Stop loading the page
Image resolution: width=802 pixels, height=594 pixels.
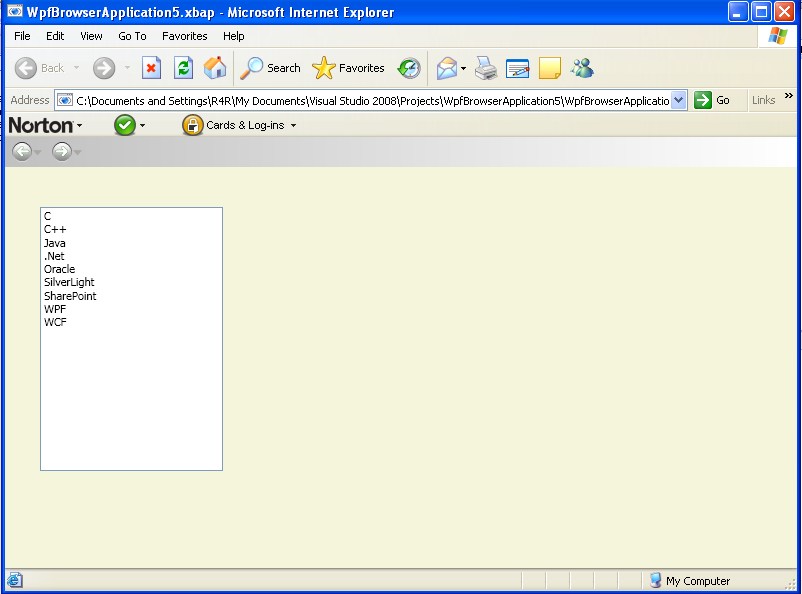coord(152,67)
